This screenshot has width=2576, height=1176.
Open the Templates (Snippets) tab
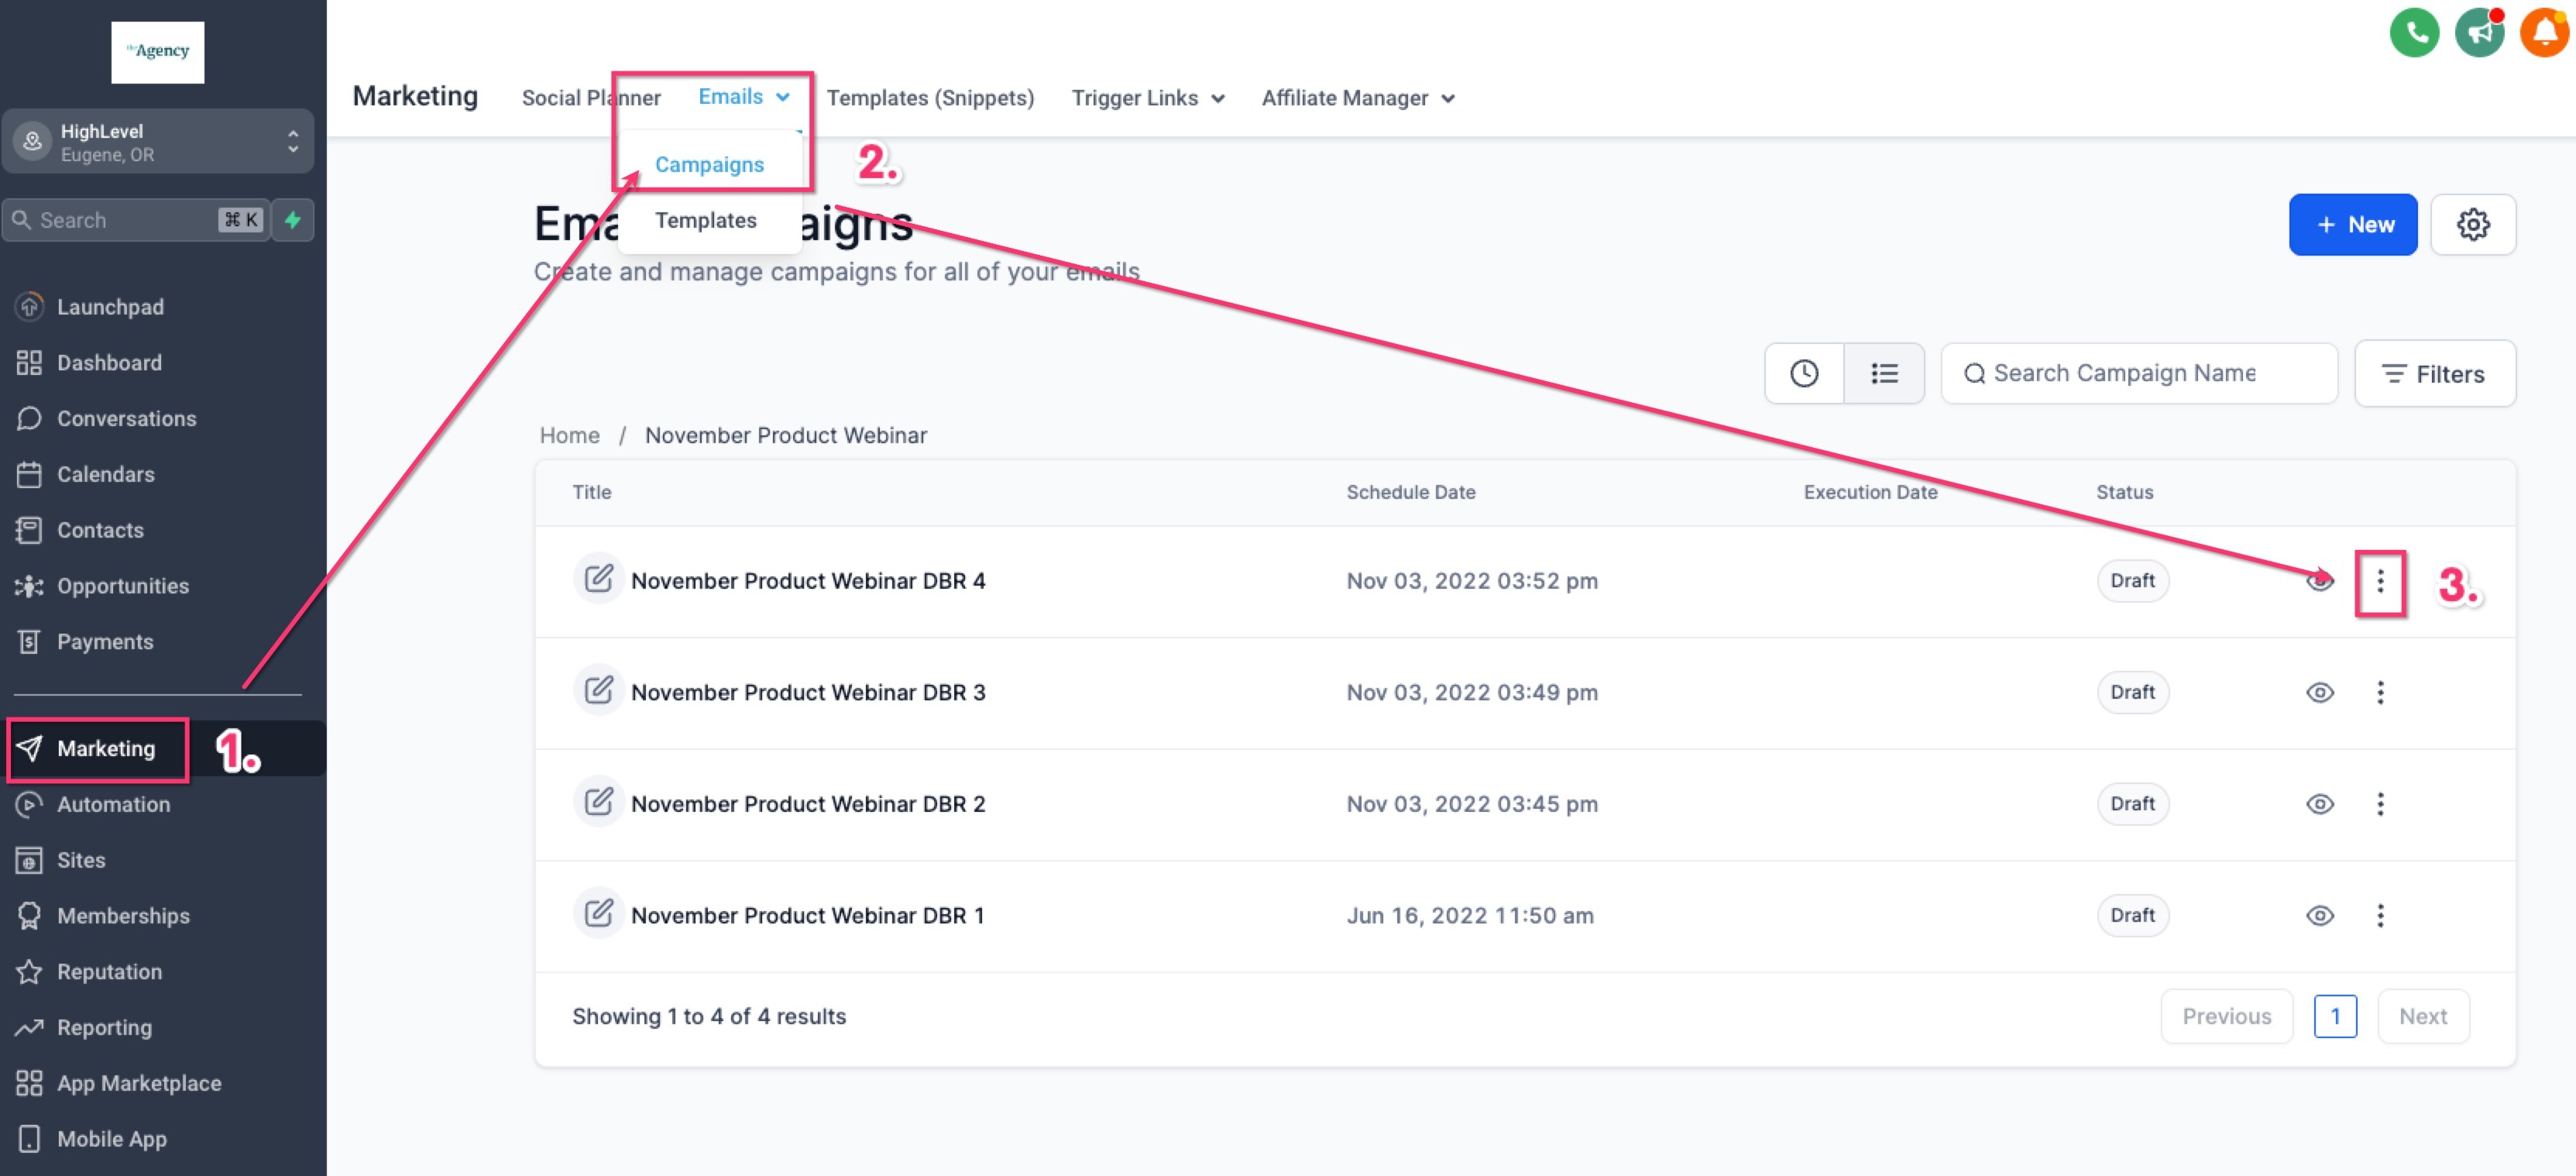coord(929,98)
